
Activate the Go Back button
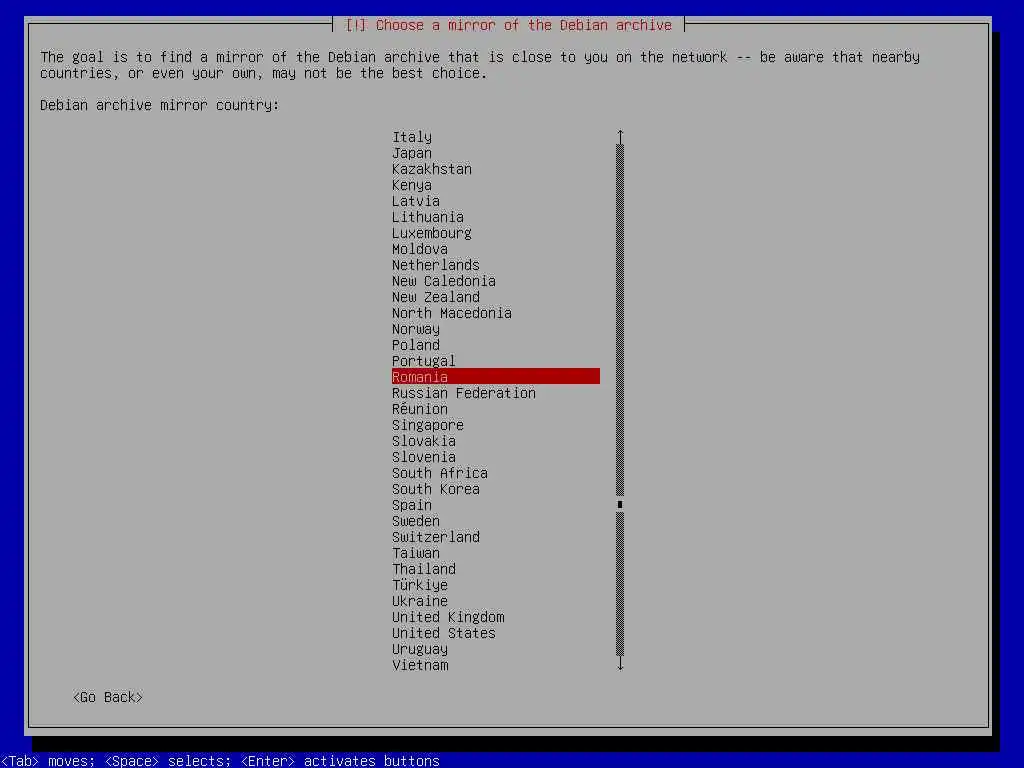click(x=108, y=697)
